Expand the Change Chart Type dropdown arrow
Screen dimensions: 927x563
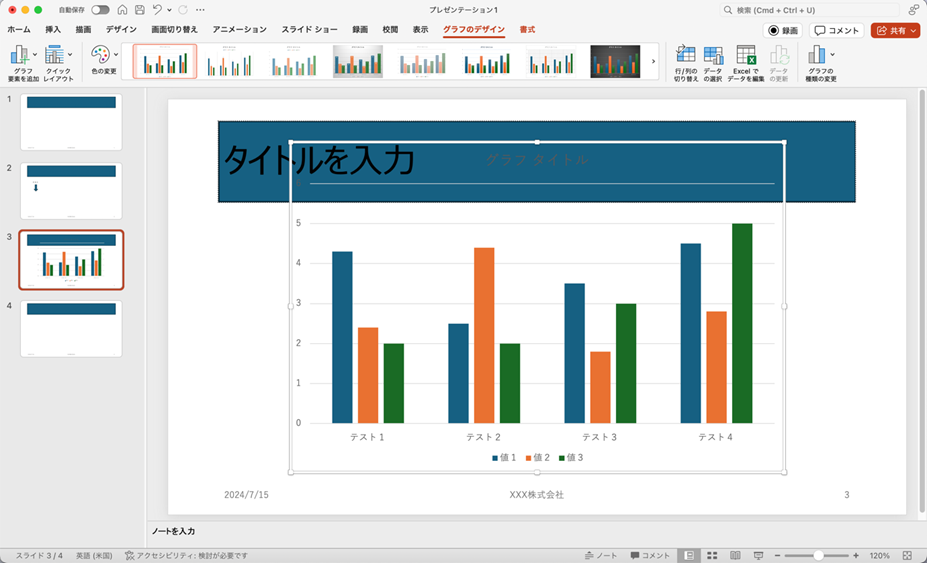pos(832,54)
